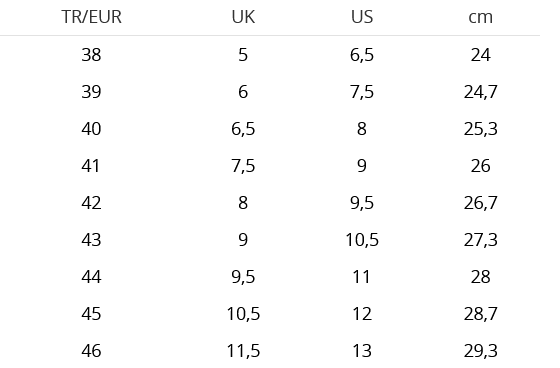Screen dimensions: 560x368
Task: Click the UK size 11,5 cell
Action: pyautogui.click(x=243, y=351)
